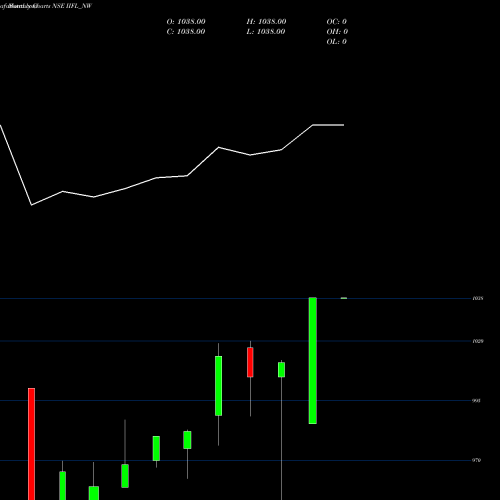Click the 1038 price axis label
The width and height of the screenshot is (500, 500).
[x=478, y=298]
